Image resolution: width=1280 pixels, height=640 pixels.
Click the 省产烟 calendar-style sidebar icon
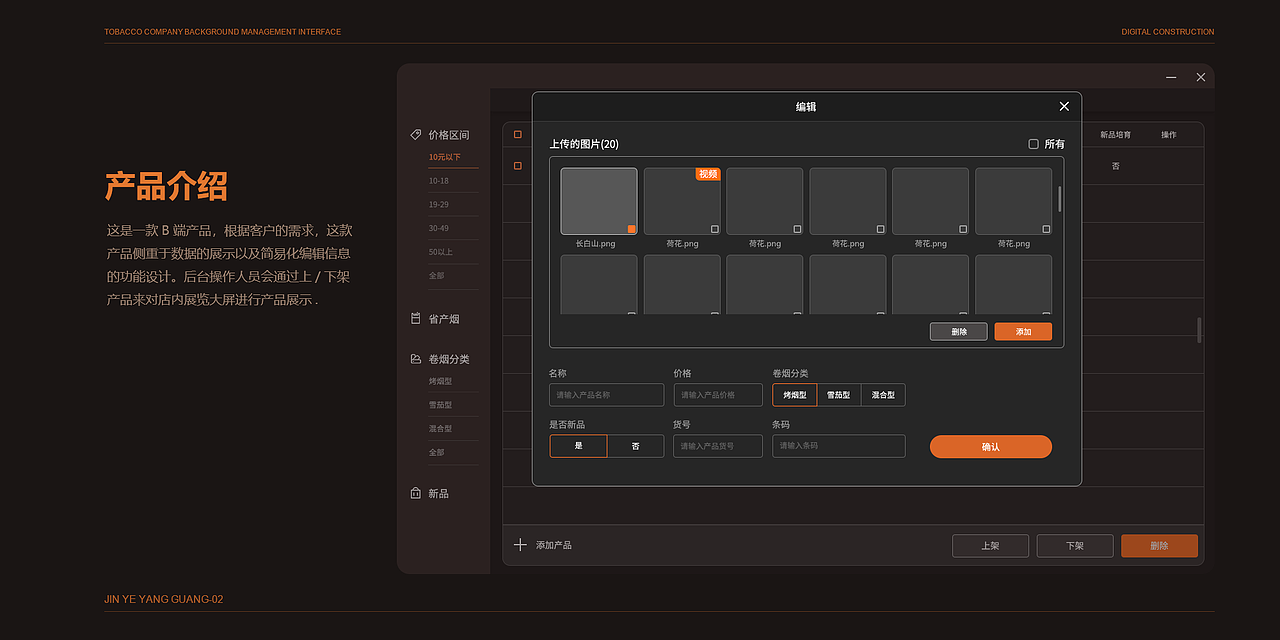pyautogui.click(x=415, y=318)
